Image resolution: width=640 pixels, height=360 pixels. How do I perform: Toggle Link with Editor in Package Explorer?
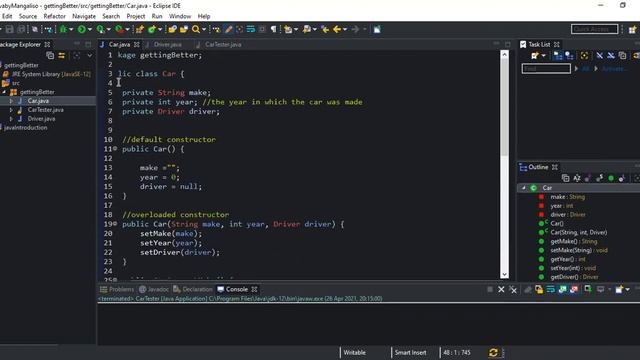(62, 55)
